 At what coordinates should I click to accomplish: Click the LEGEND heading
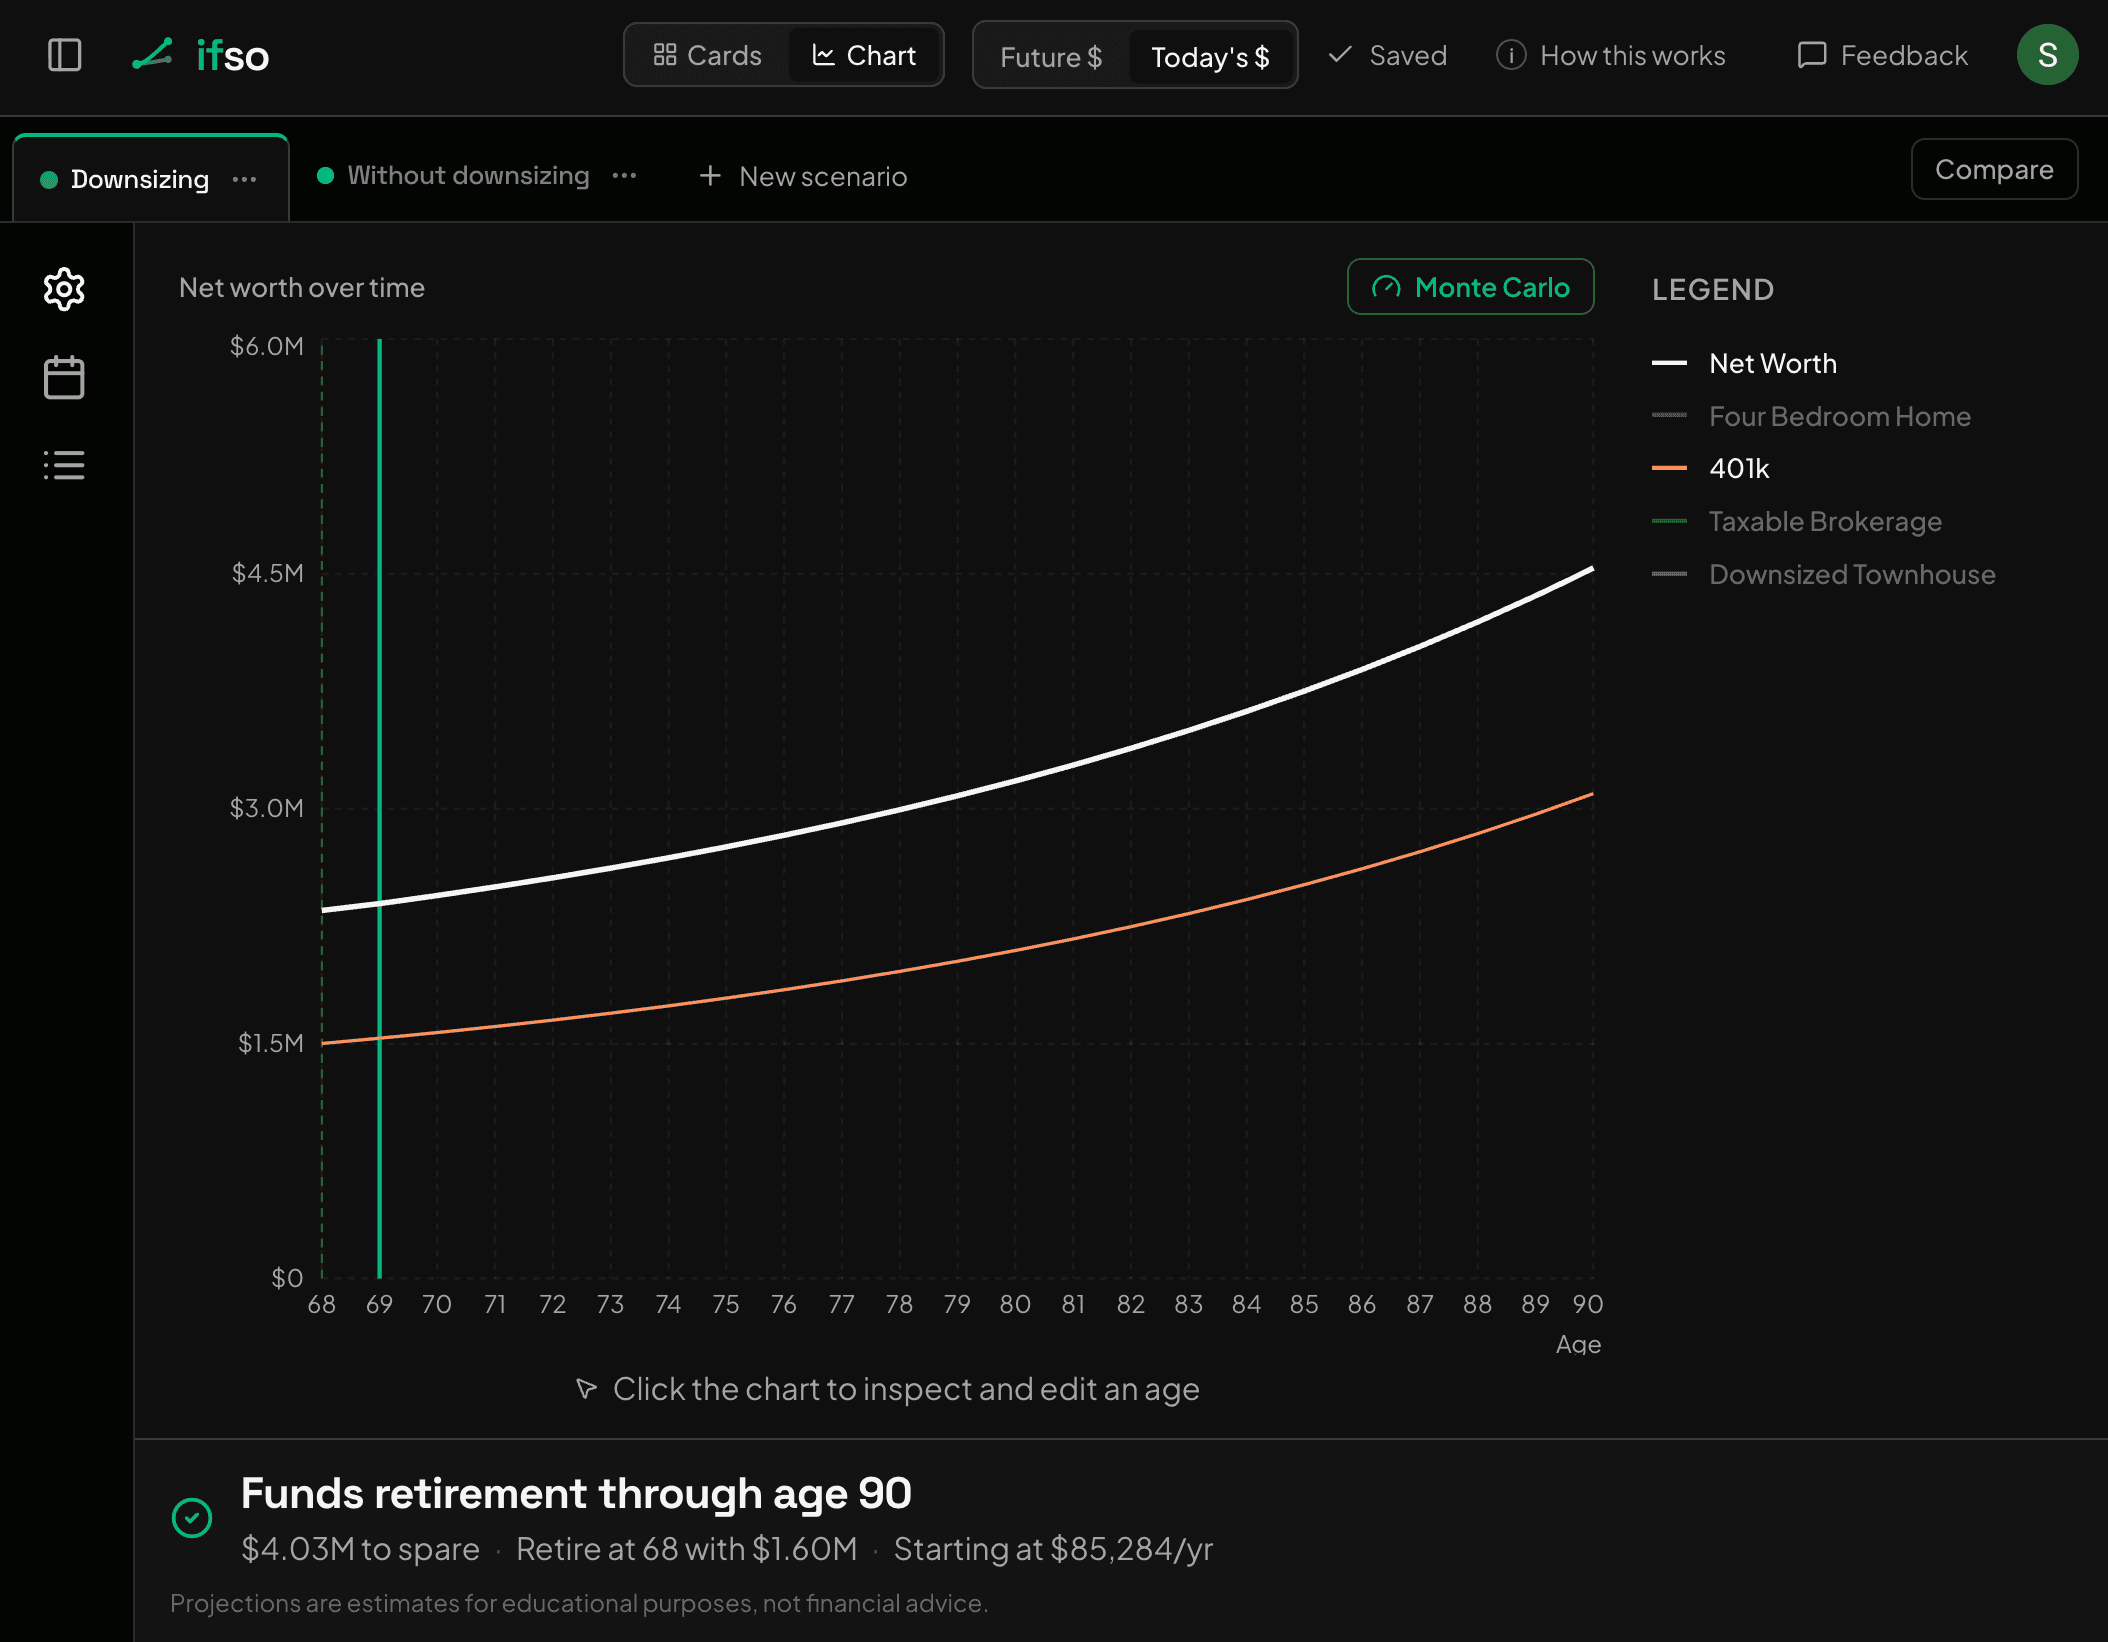tap(1712, 290)
